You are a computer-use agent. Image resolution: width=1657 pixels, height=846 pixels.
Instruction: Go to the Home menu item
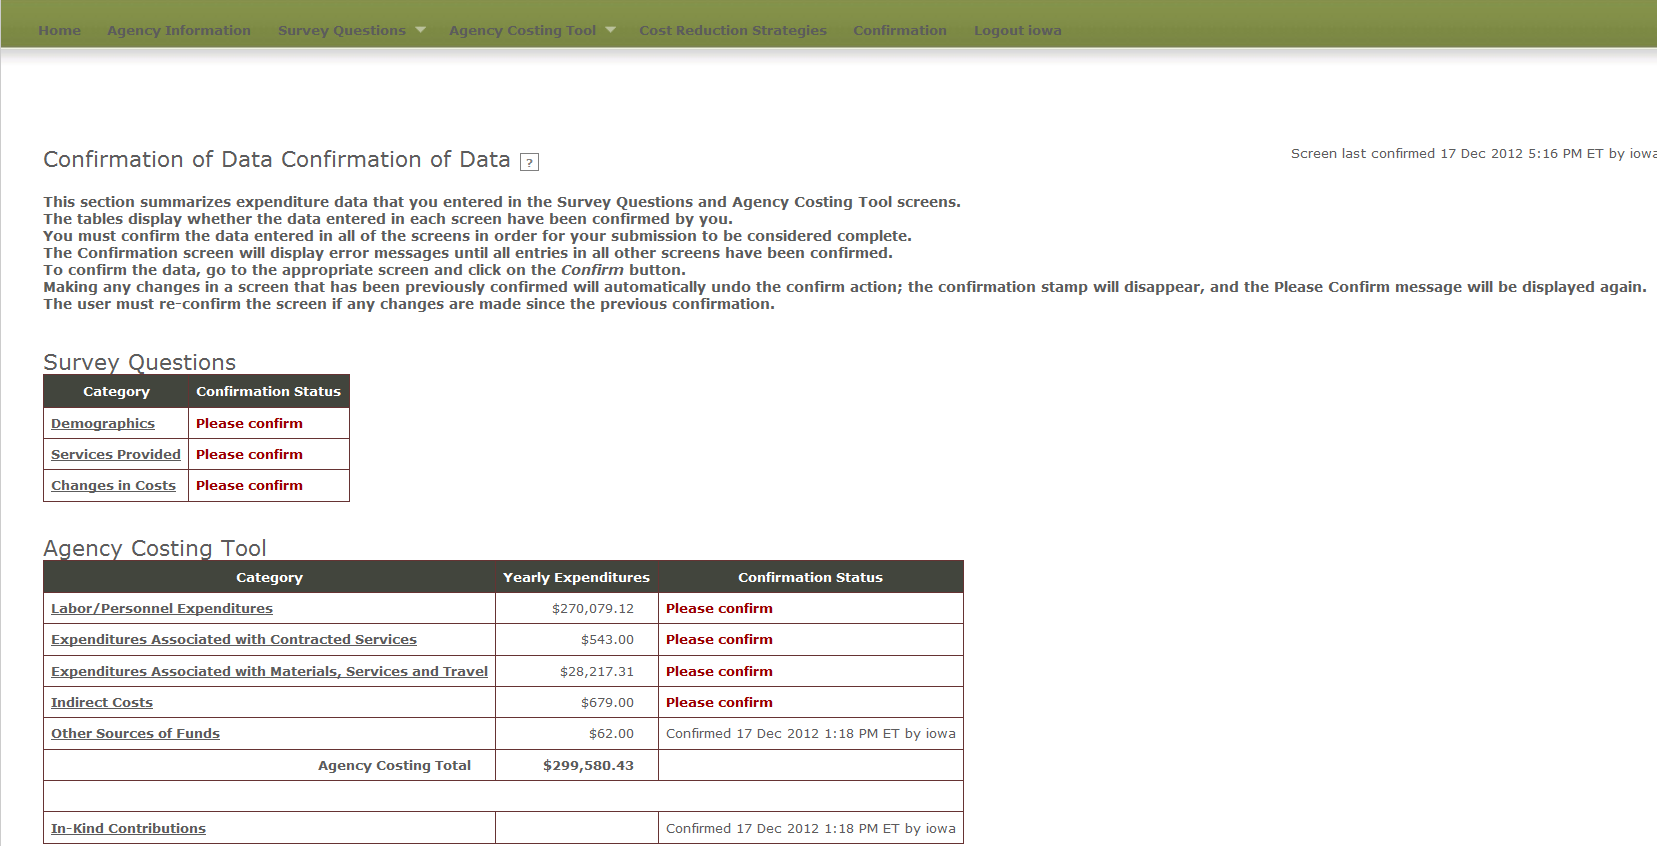pos(60,30)
